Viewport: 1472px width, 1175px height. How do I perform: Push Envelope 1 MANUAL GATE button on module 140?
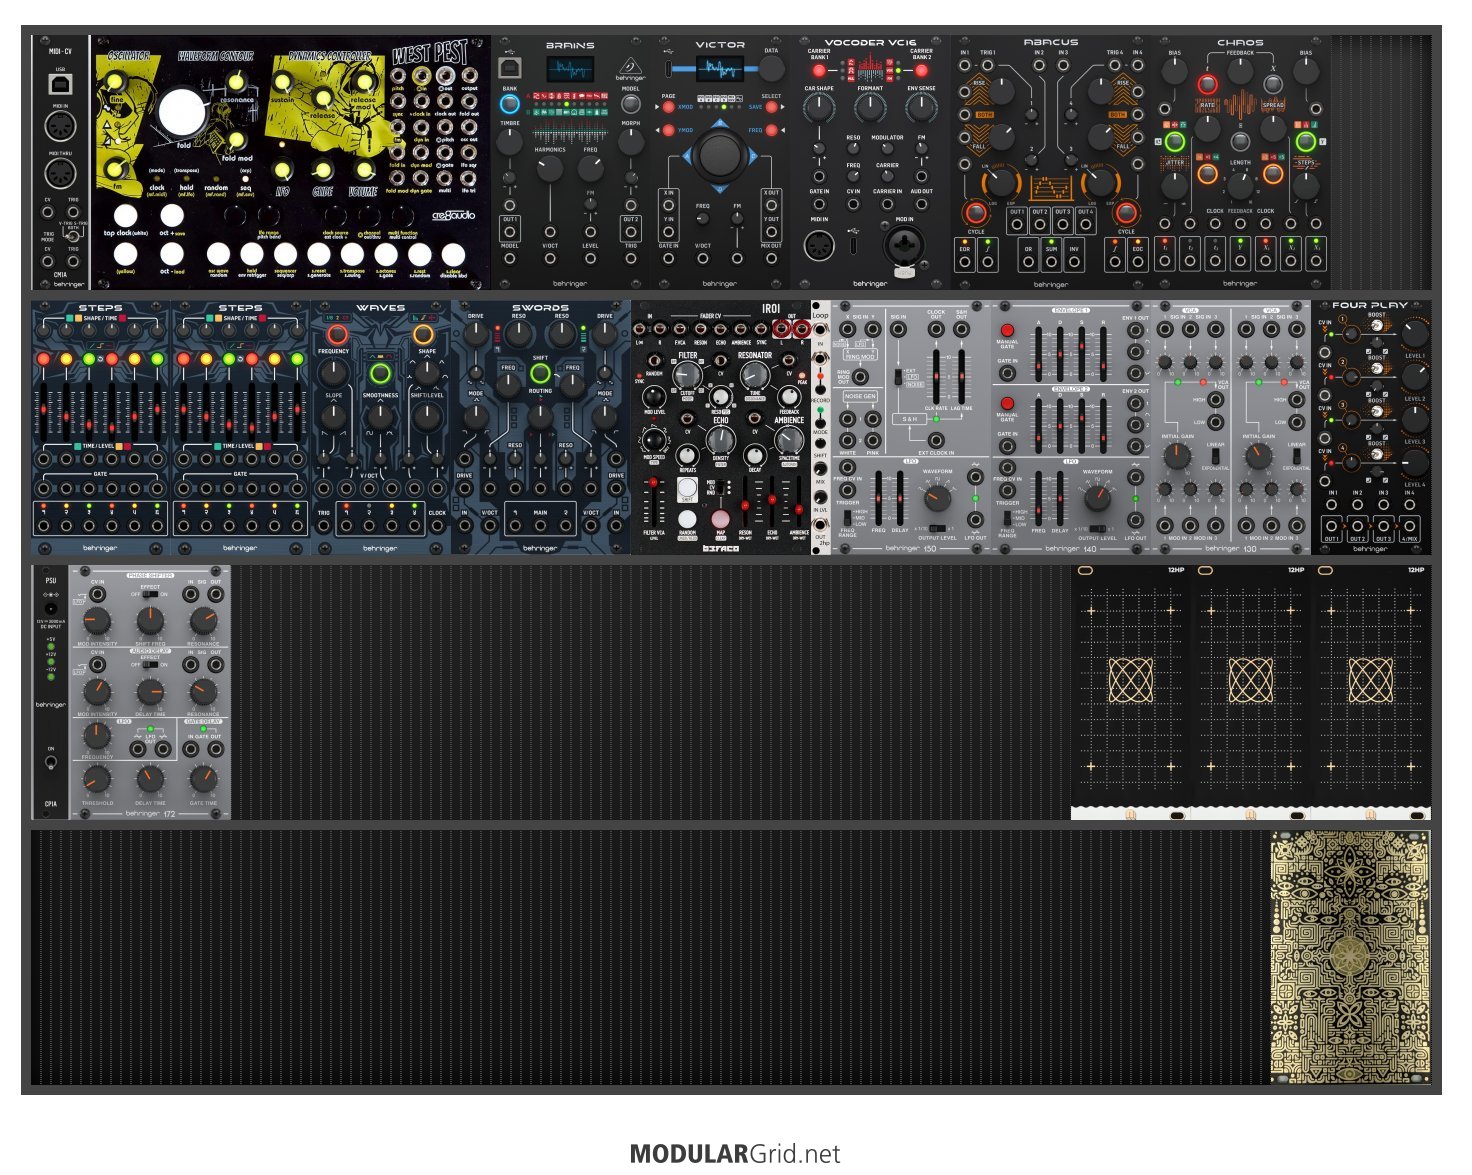[x=1007, y=331]
